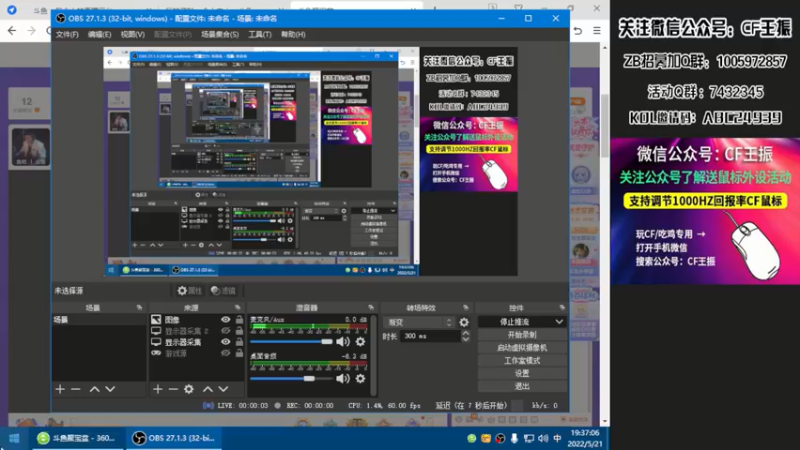Open source 属性 properties button
800x450 pixels.
[189, 291]
